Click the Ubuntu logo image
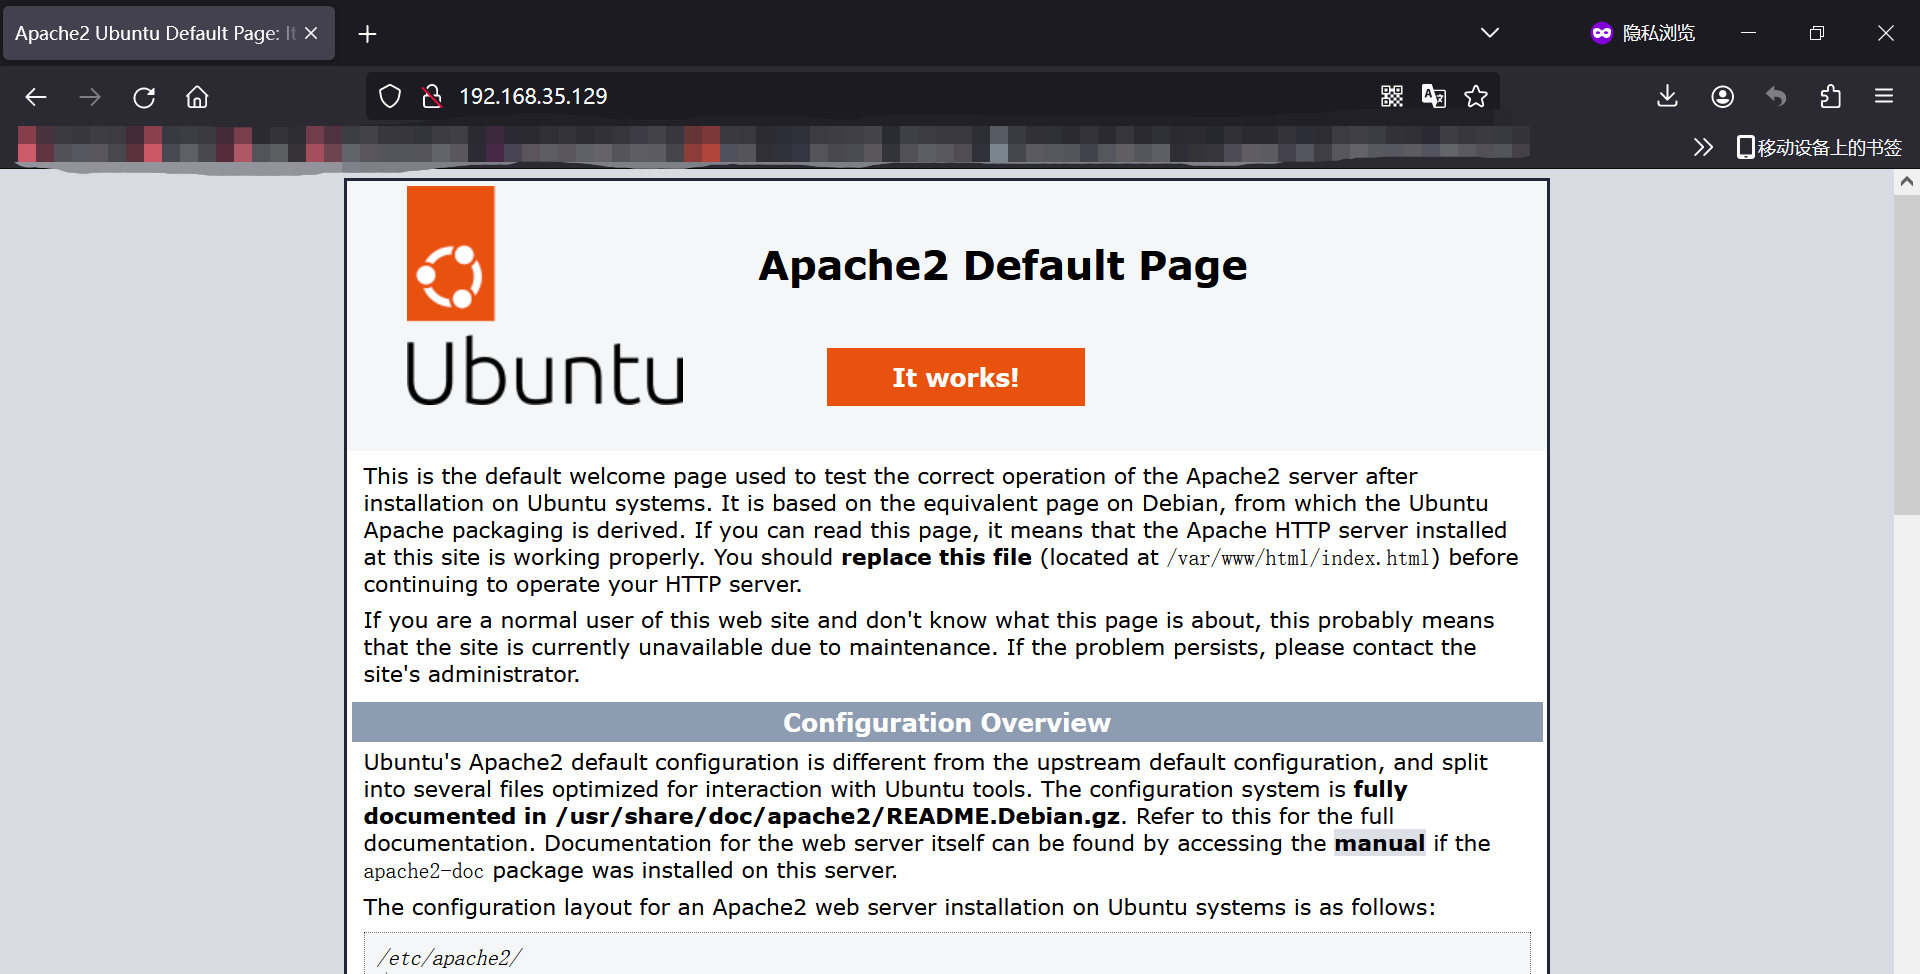Image resolution: width=1920 pixels, height=974 pixels. click(546, 296)
